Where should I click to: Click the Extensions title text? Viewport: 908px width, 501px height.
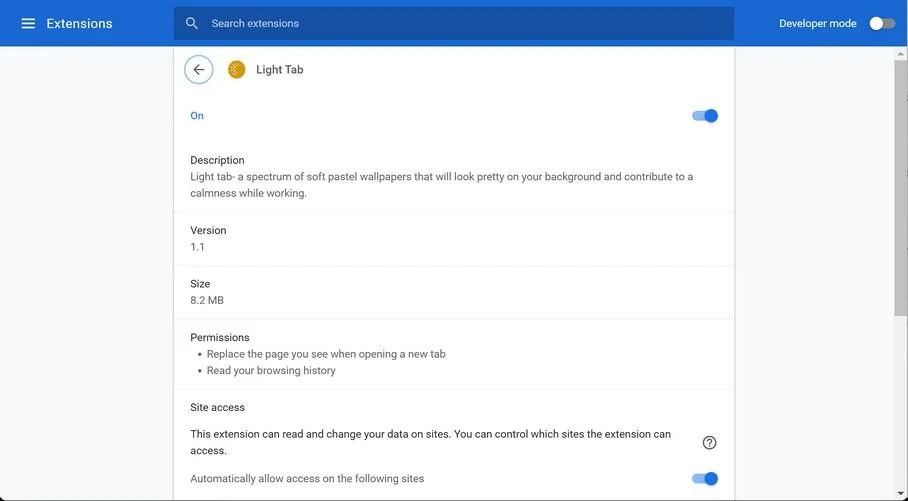click(x=79, y=23)
